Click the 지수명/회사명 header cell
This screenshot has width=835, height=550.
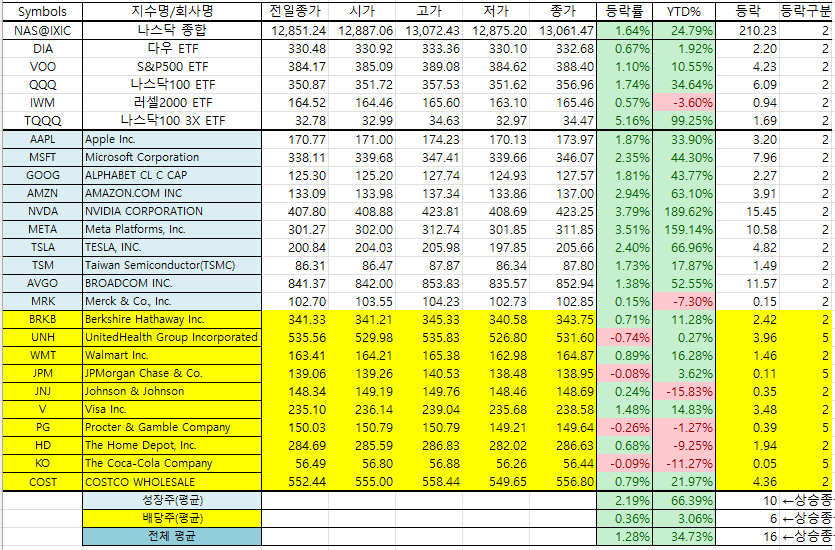(172, 12)
